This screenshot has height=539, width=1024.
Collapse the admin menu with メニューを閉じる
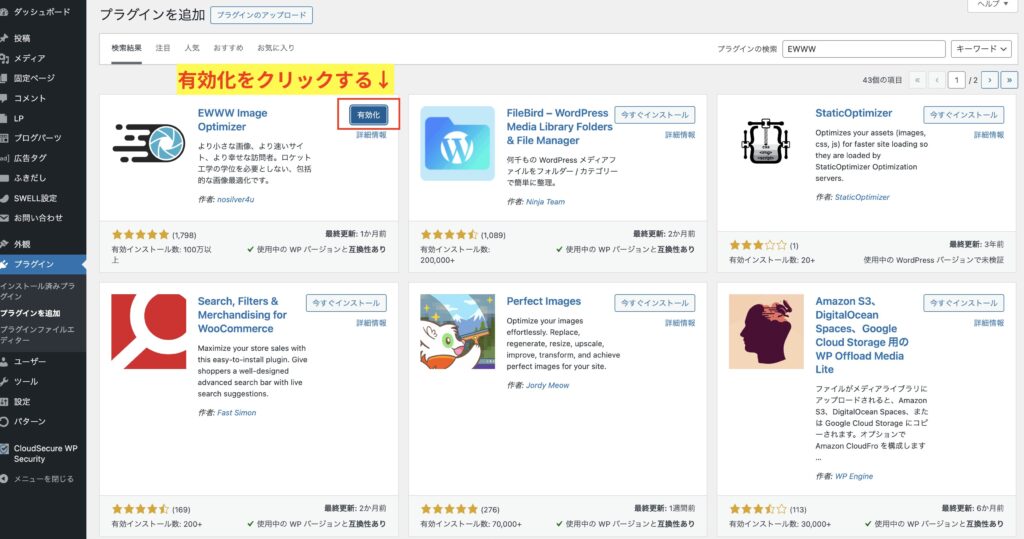coord(43,479)
